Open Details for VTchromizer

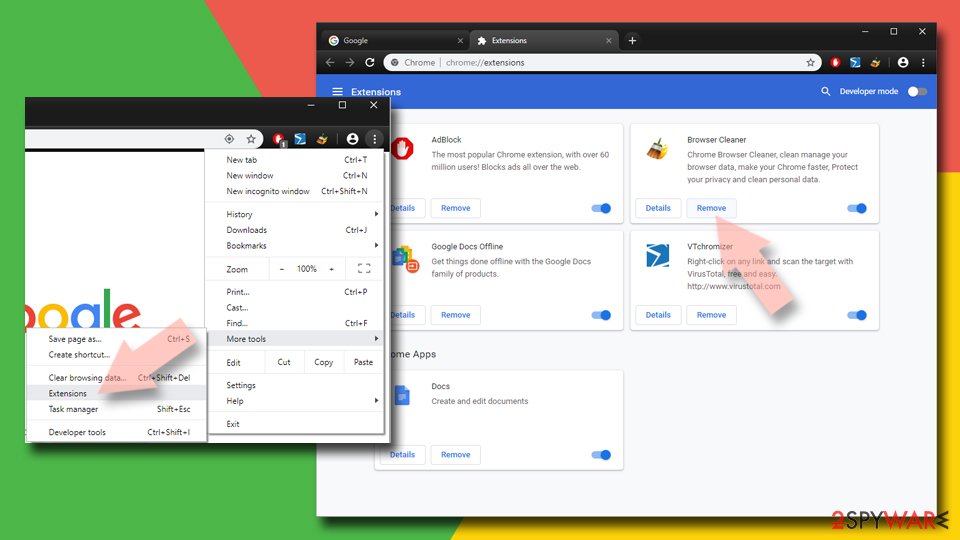[658, 315]
